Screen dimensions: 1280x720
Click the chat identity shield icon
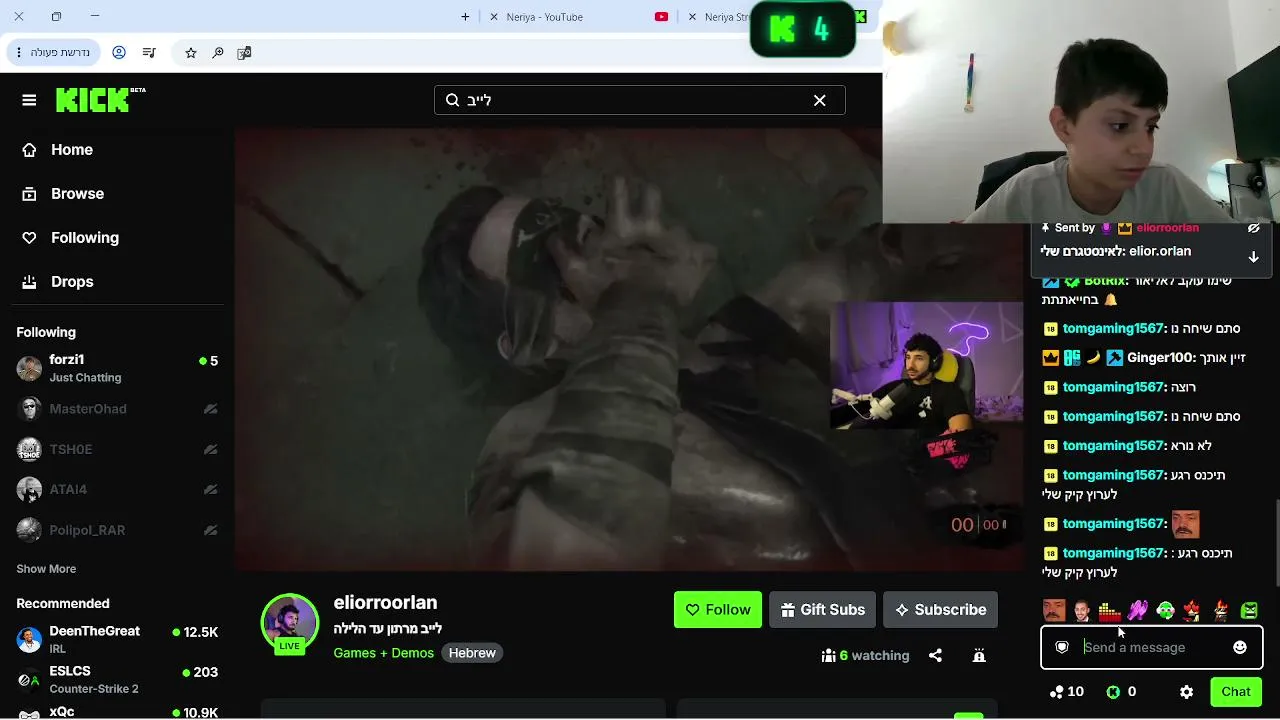(x=1062, y=647)
